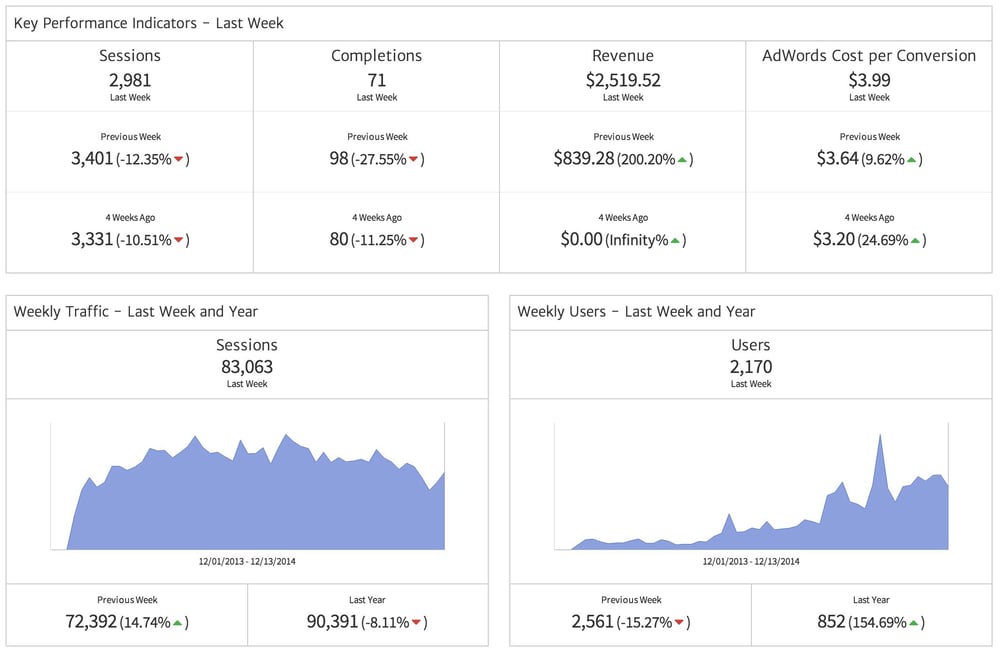The image size is (1000, 652).
Task: Click the red down arrow beside -11.25%
Action: pyautogui.click(x=413, y=240)
